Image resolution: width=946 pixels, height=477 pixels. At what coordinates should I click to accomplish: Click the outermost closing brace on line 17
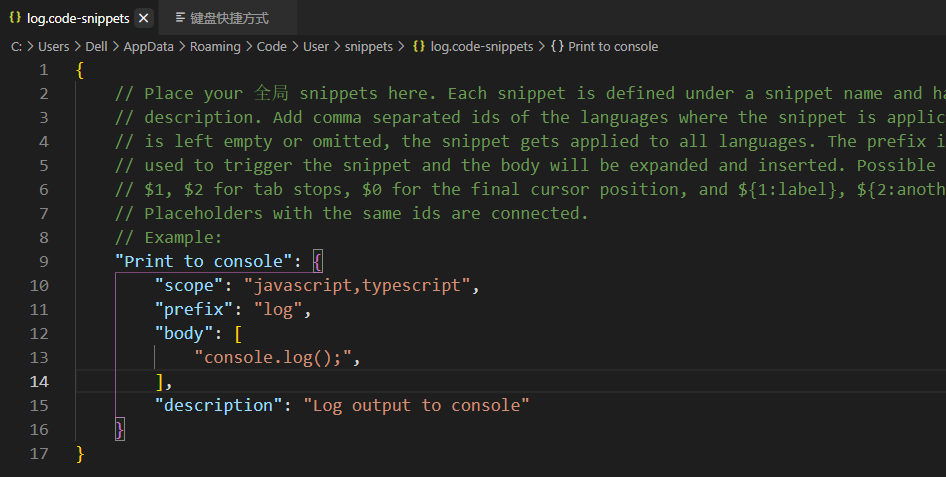(80, 453)
